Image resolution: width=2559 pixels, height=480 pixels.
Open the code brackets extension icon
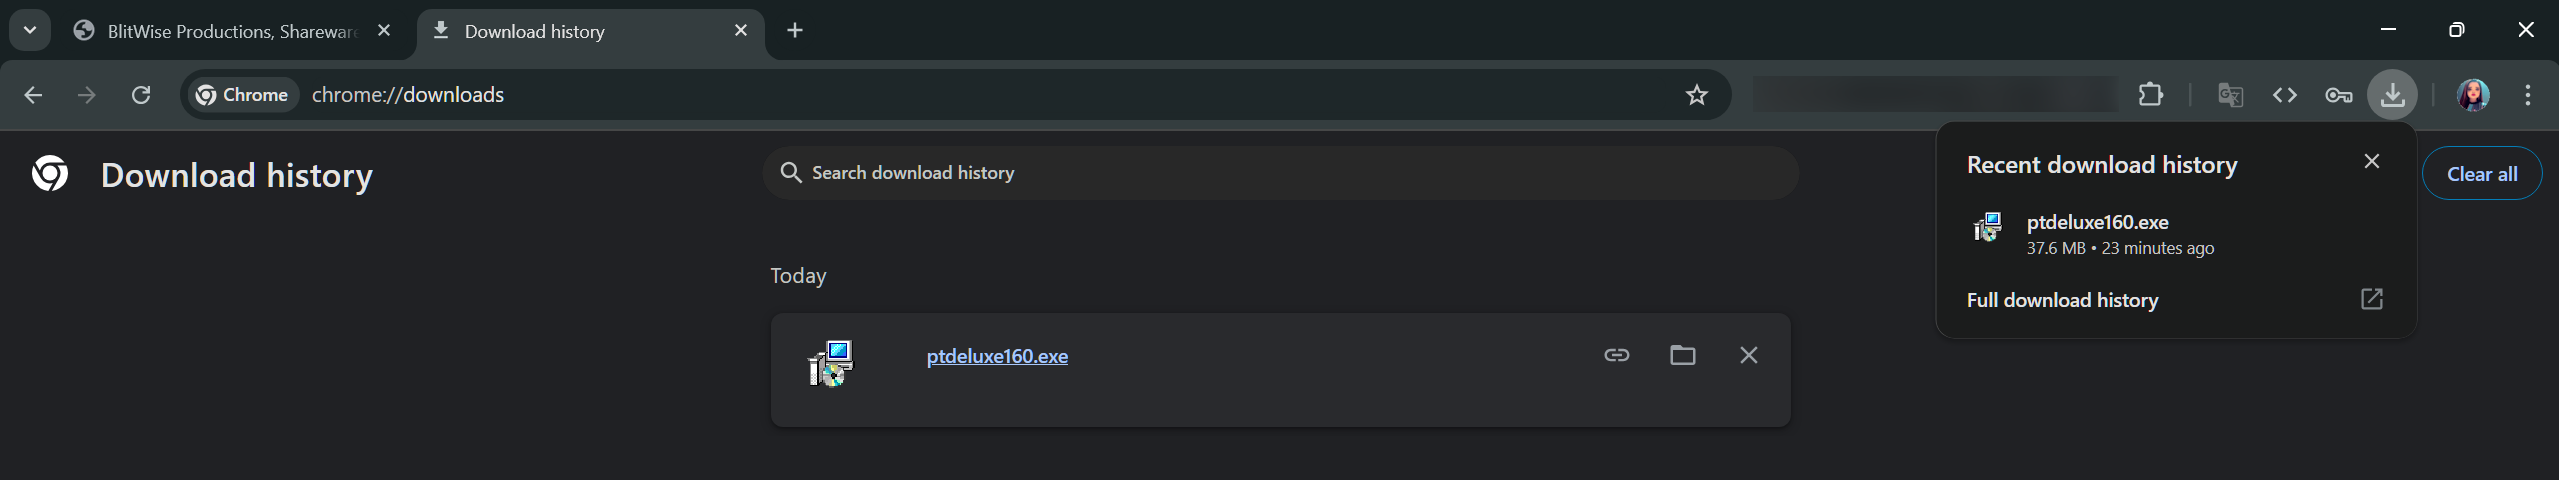coord(2284,95)
